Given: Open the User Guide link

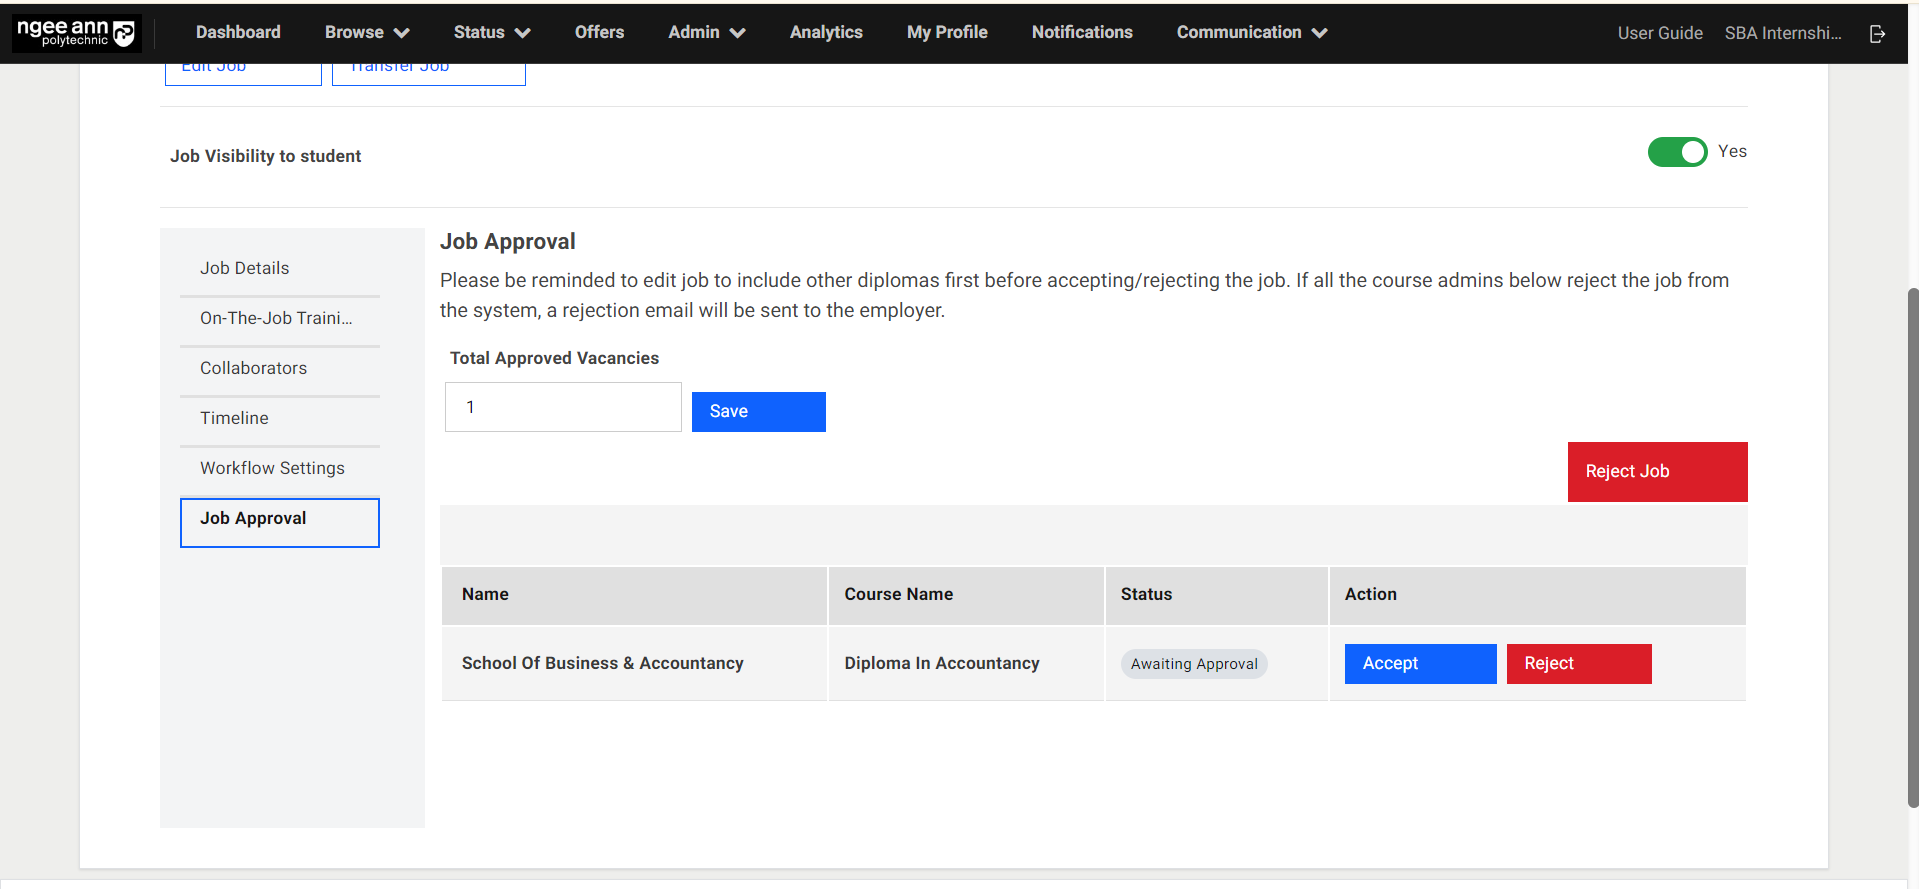Looking at the screenshot, I should coord(1659,34).
